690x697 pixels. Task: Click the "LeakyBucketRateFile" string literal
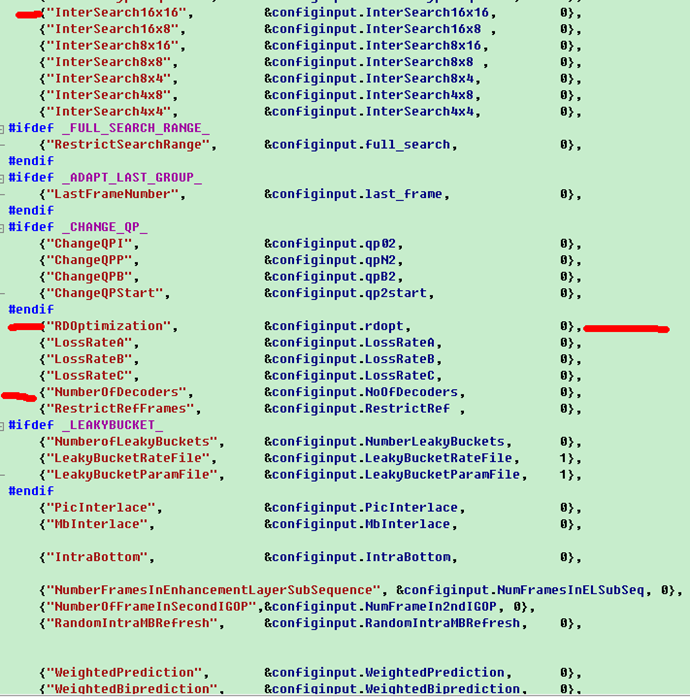pyautogui.click(x=128, y=458)
